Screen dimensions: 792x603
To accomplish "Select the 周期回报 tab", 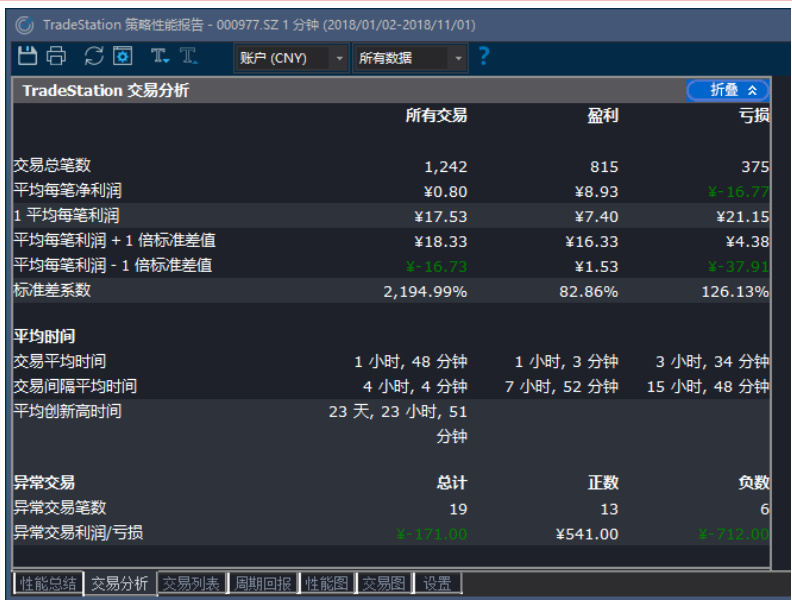I will [263, 583].
